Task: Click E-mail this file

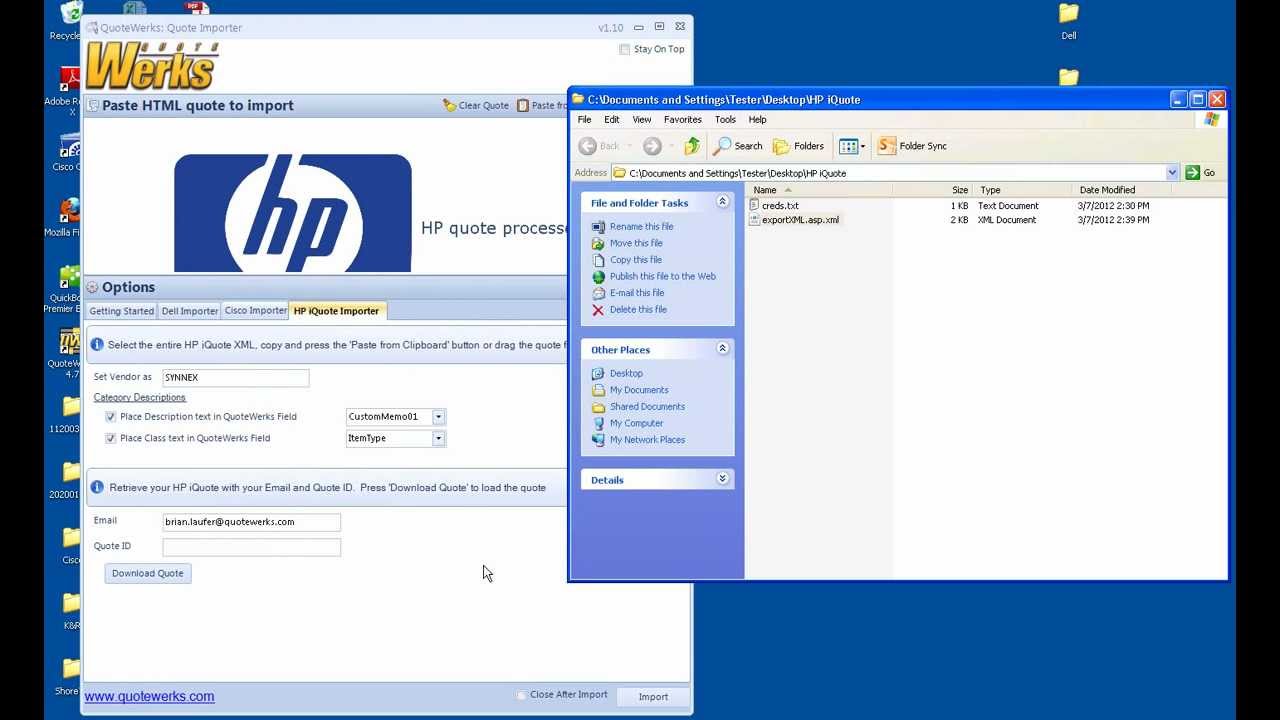Action: [637, 293]
